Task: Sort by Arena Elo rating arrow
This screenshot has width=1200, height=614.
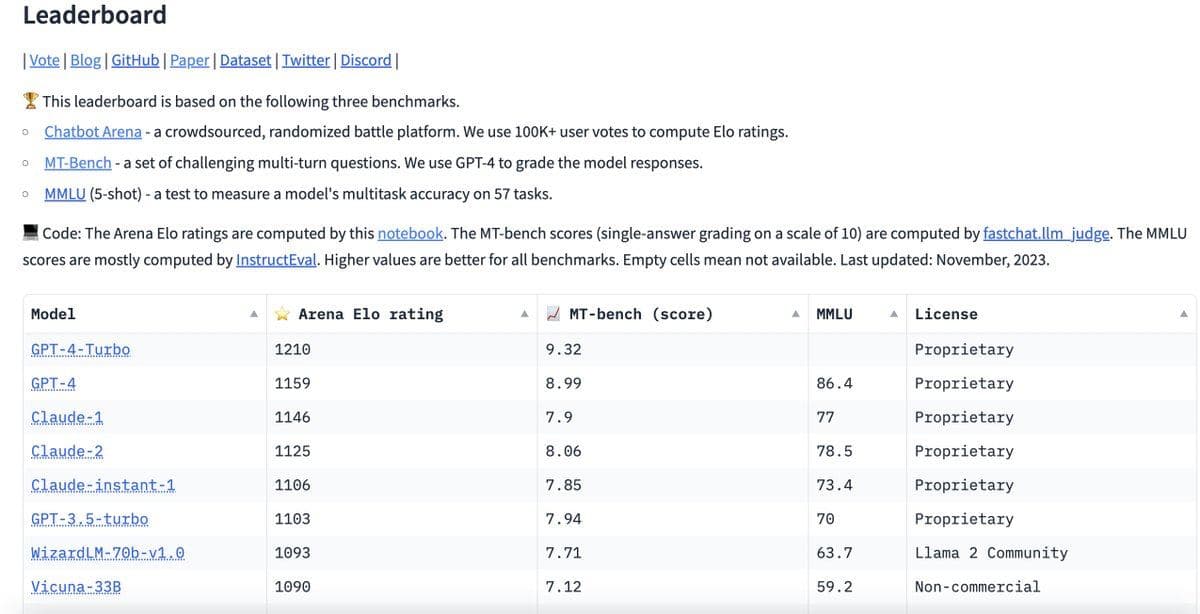Action: (525, 314)
